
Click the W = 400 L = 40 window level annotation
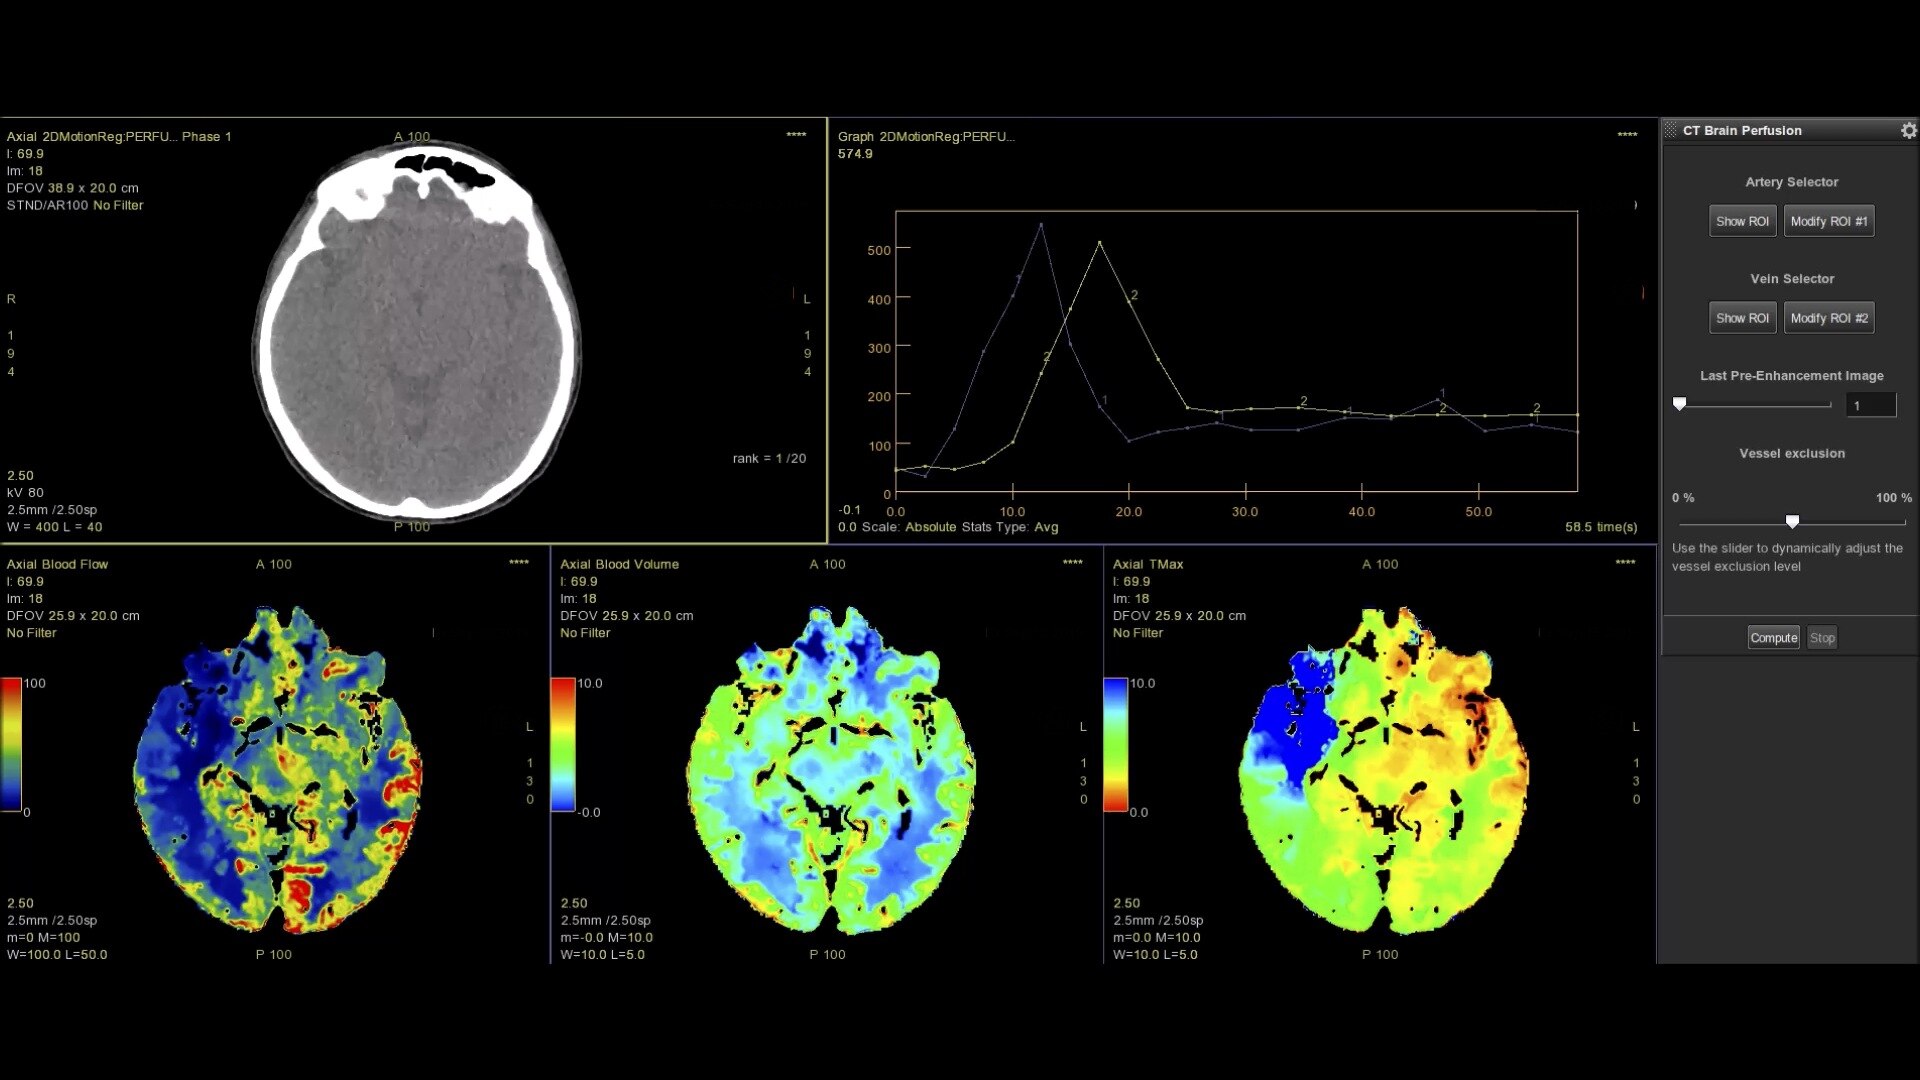(x=54, y=527)
